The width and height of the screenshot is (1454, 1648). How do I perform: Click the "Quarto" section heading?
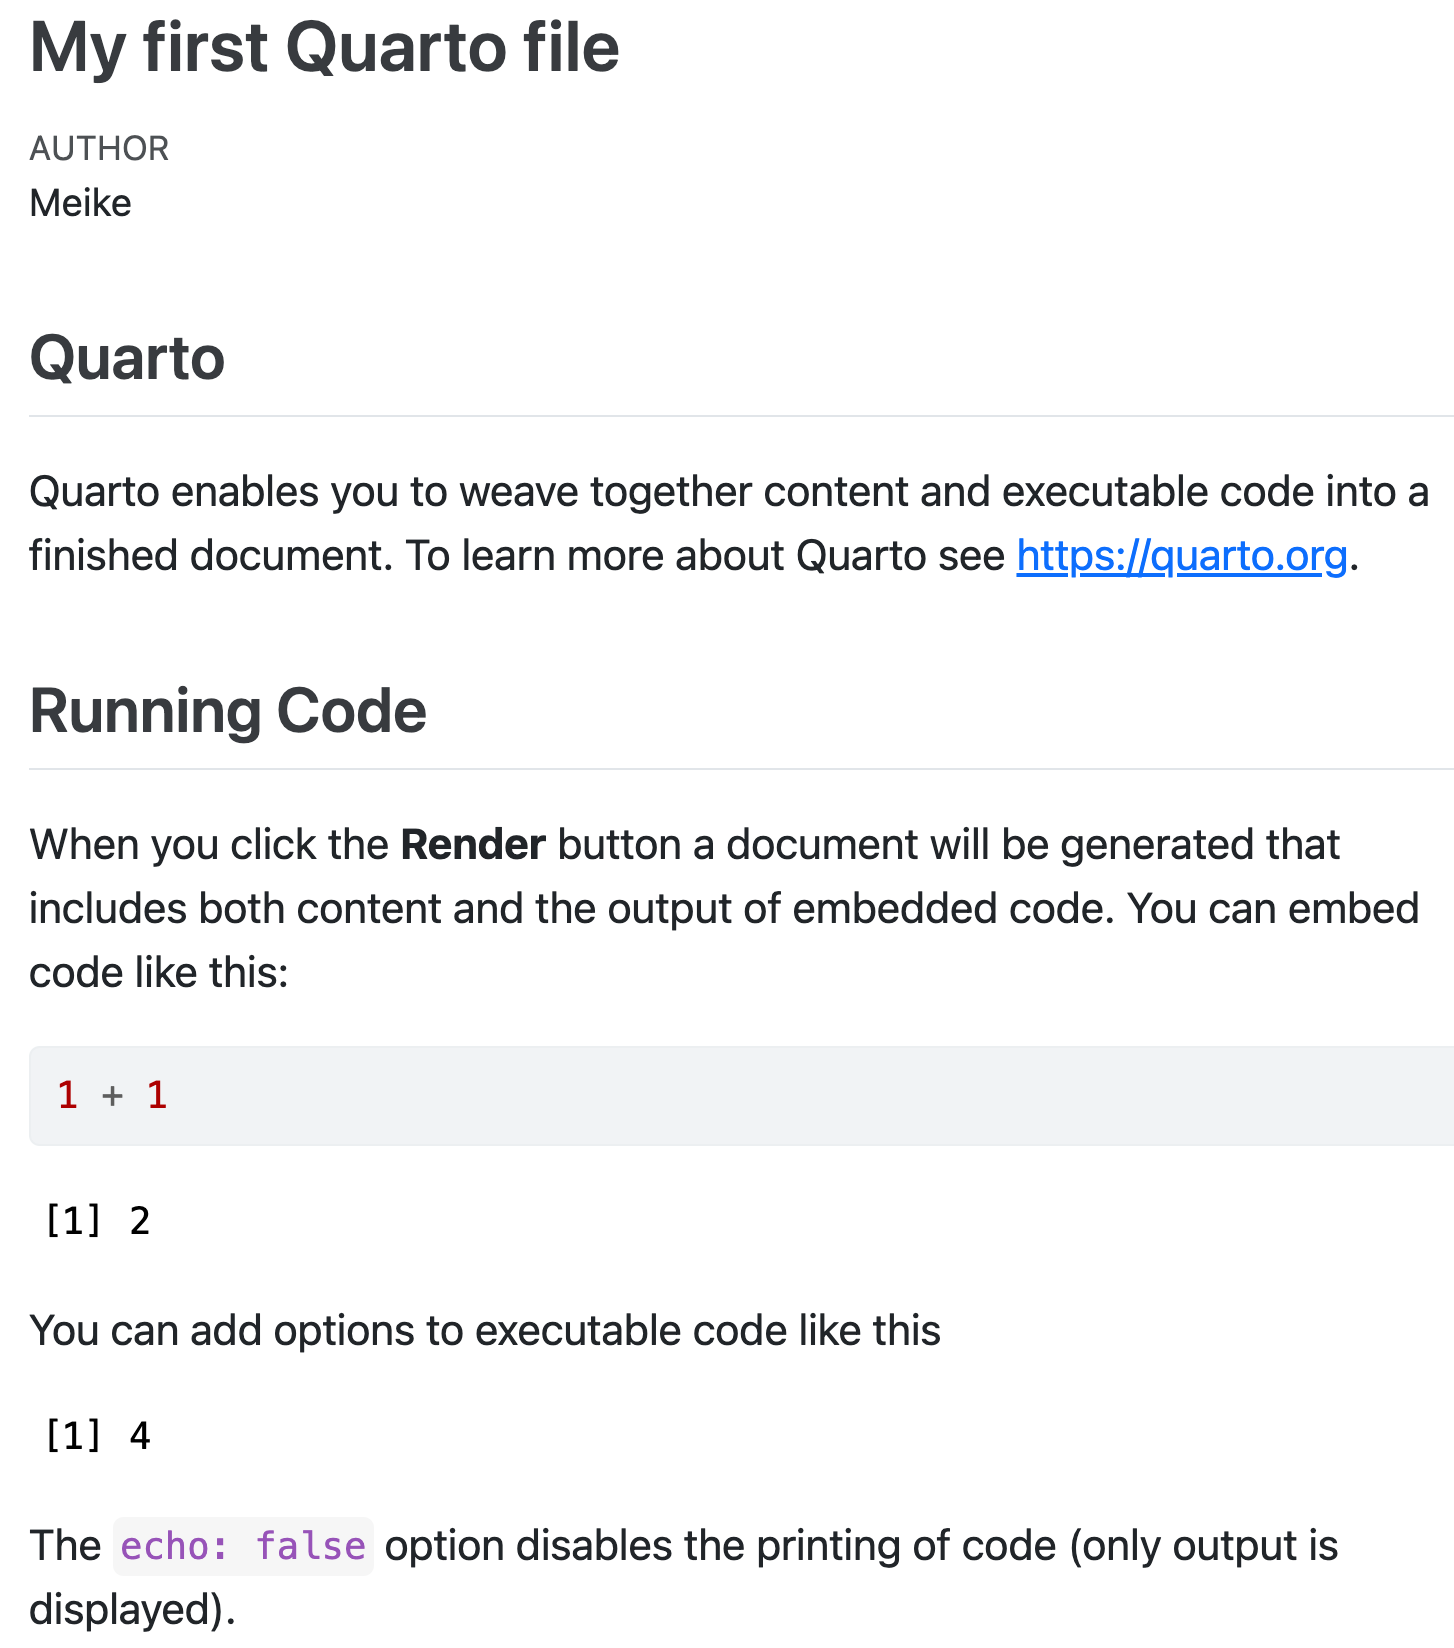click(127, 358)
